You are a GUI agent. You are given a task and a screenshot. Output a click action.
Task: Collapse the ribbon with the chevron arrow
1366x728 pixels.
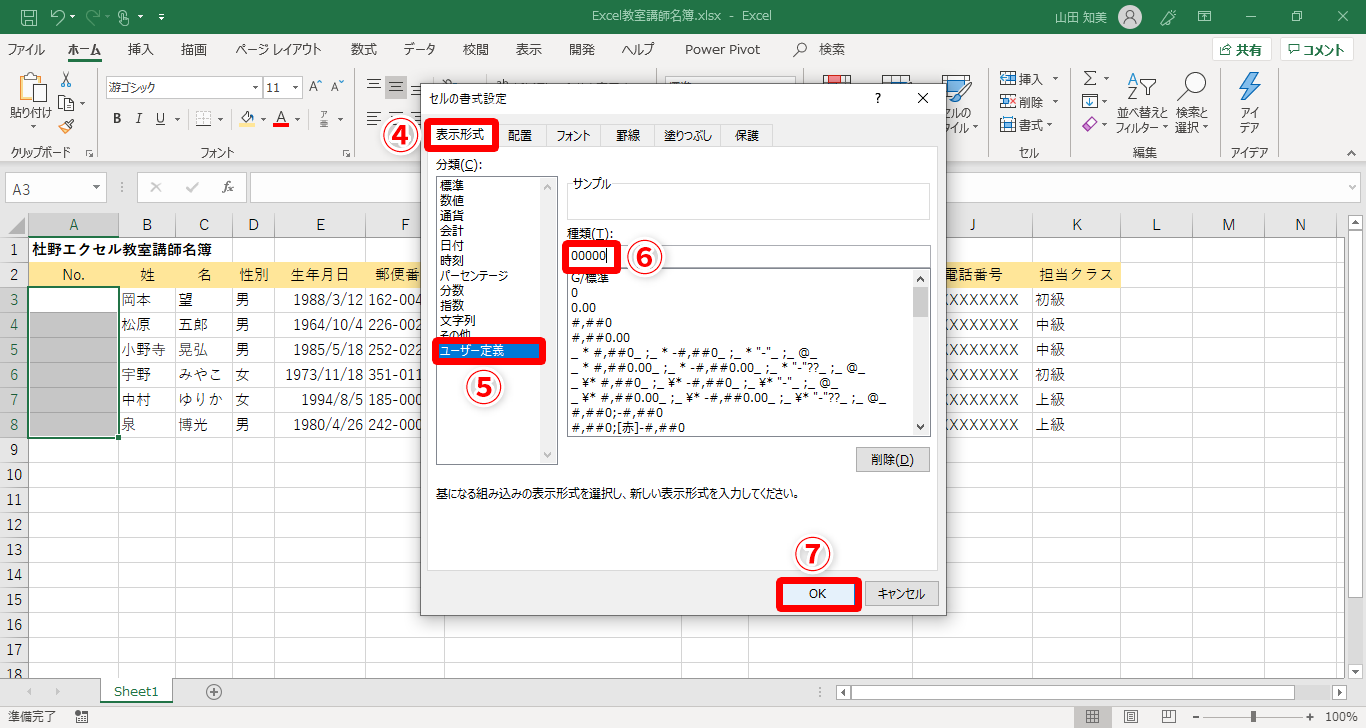pyautogui.click(x=1350, y=153)
